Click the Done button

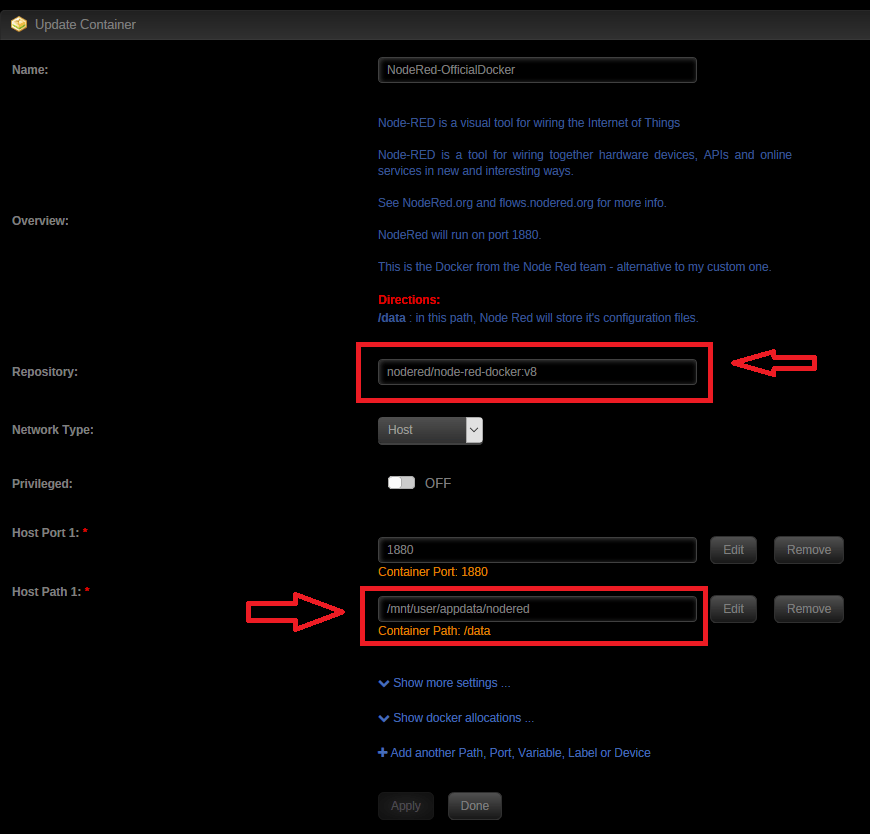474,806
